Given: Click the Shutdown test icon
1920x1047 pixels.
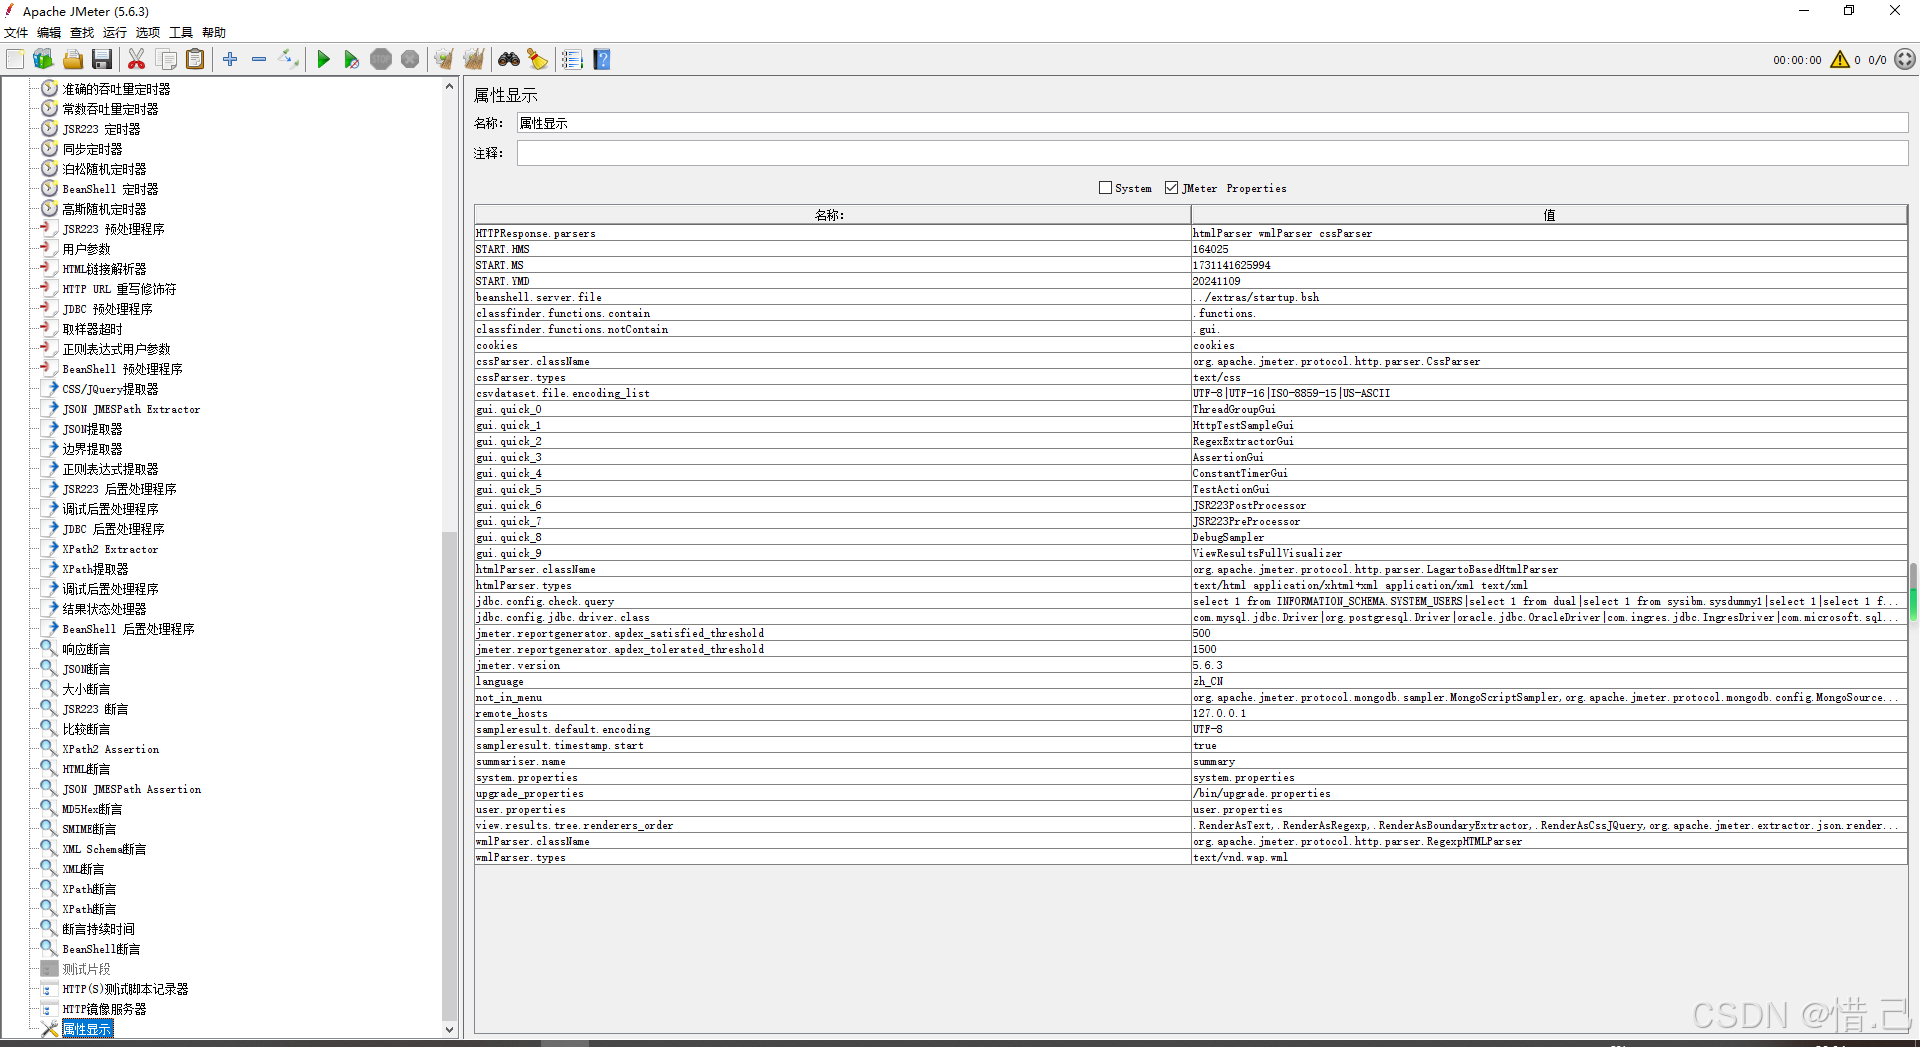Looking at the screenshot, I should tap(410, 59).
